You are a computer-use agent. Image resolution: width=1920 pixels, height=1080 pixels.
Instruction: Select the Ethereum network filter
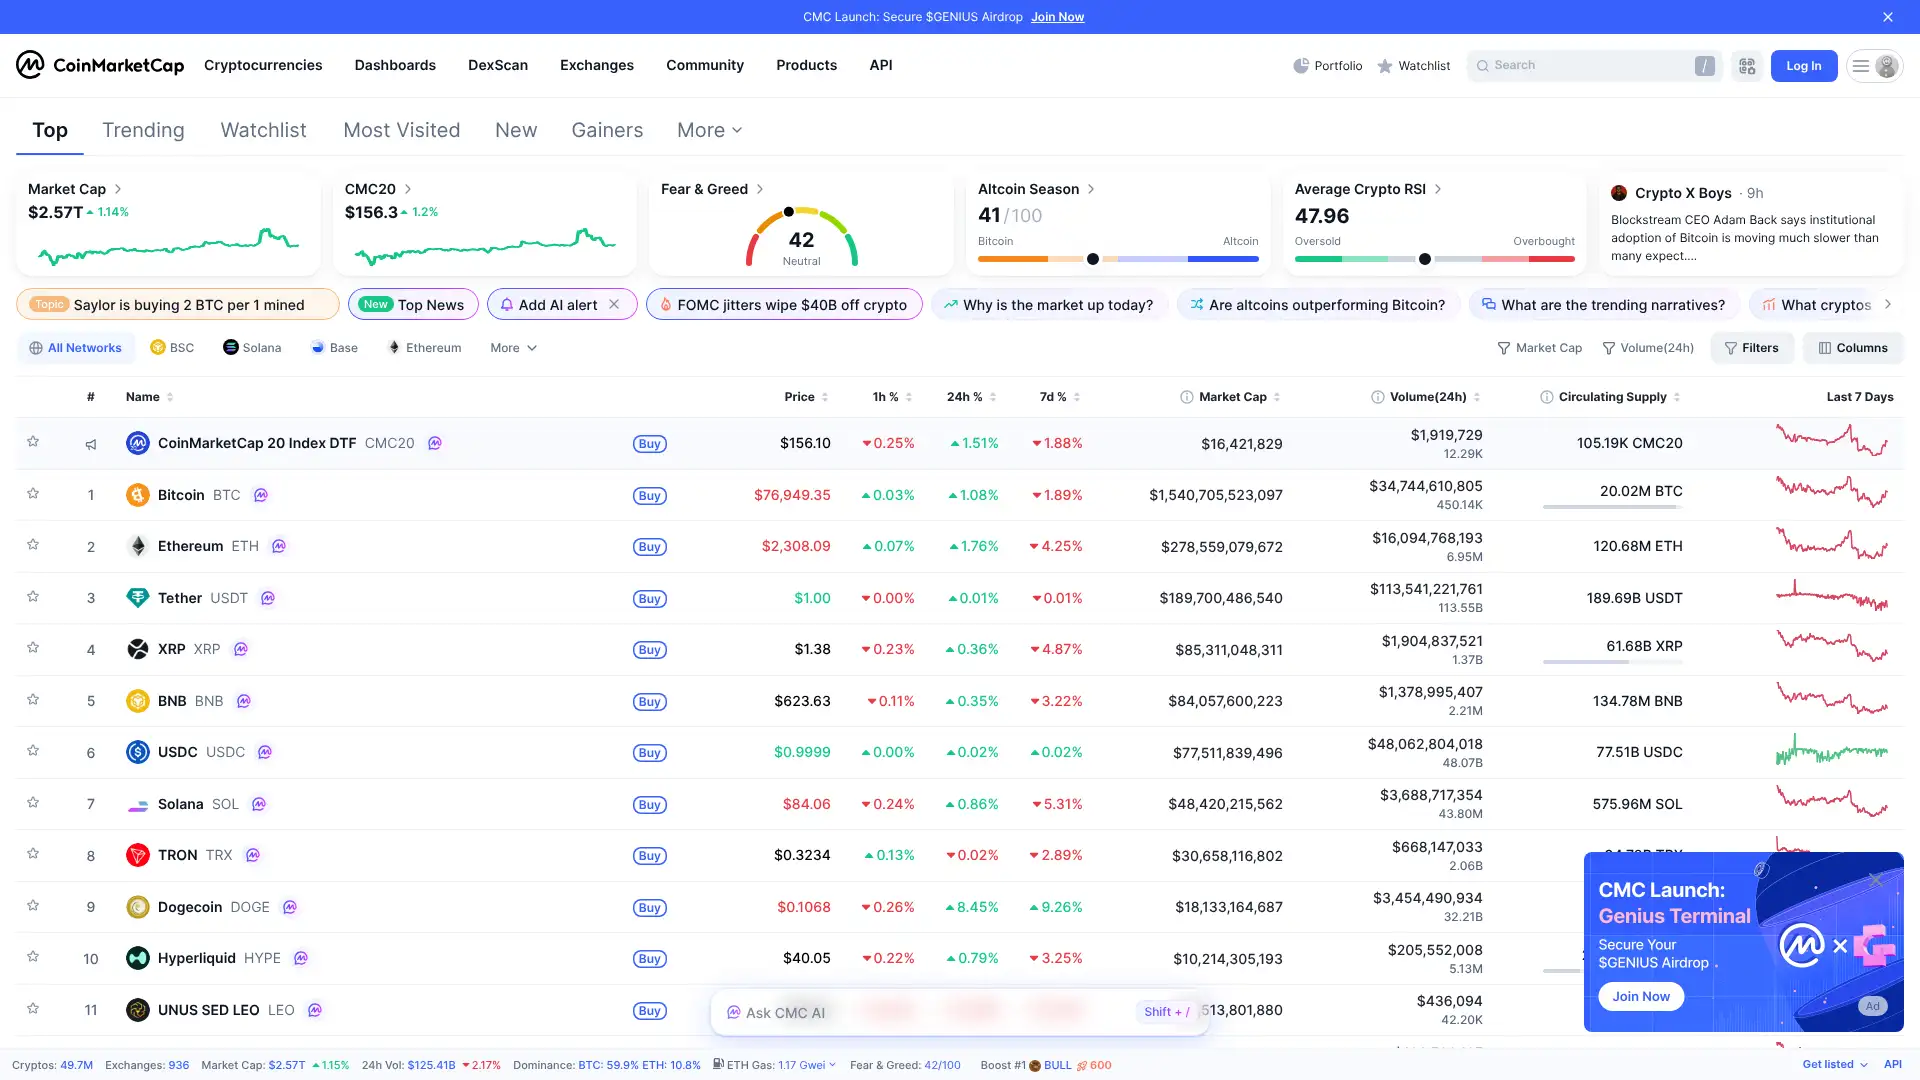tap(424, 348)
